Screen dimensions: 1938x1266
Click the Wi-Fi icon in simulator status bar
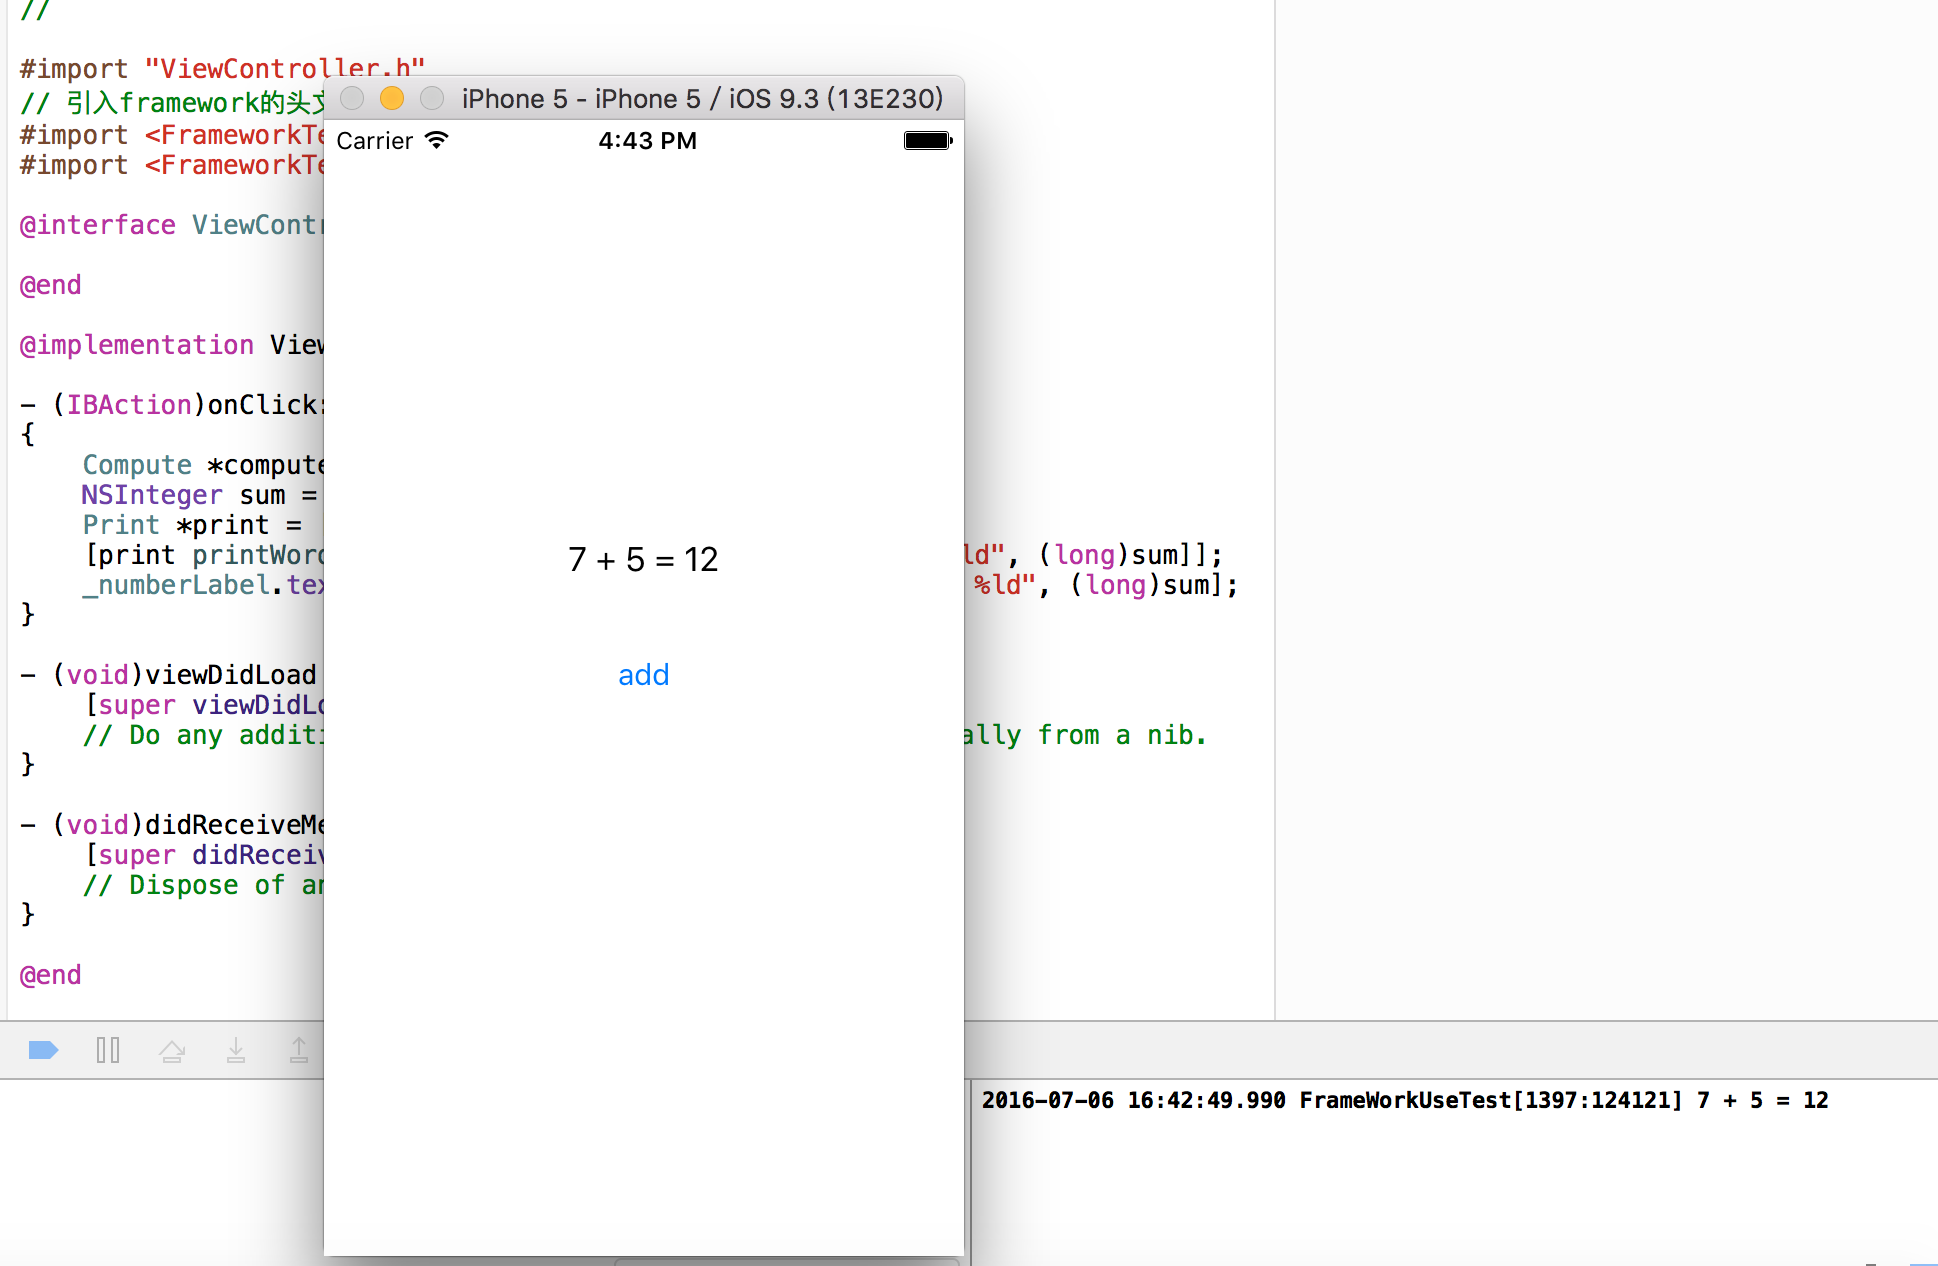pyautogui.click(x=437, y=140)
